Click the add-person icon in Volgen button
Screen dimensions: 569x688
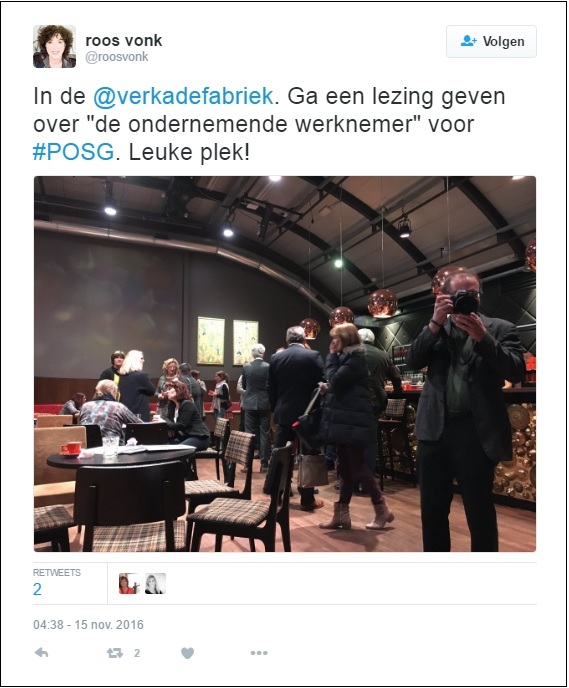pos(469,41)
